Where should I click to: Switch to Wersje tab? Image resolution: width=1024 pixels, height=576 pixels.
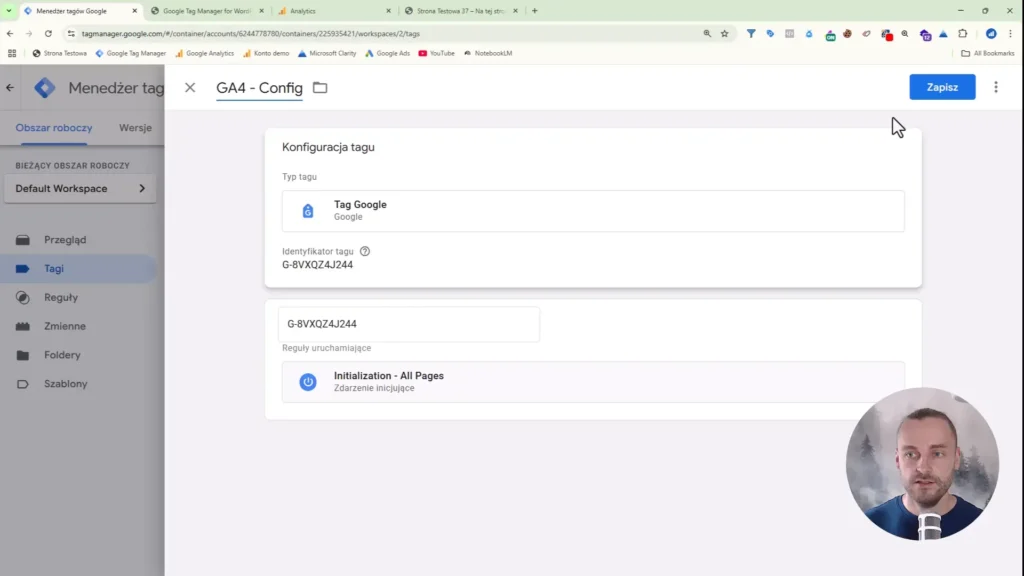[135, 128]
